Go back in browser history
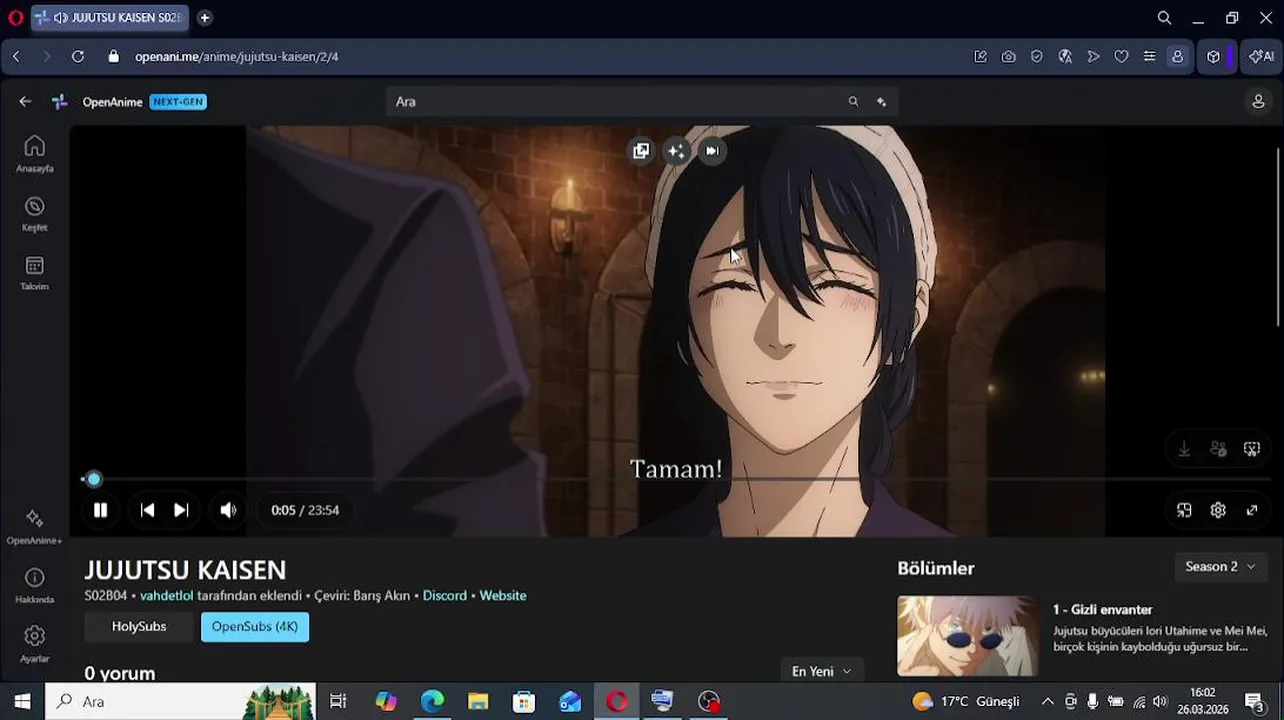1284x720 pixels. point(16,57)
